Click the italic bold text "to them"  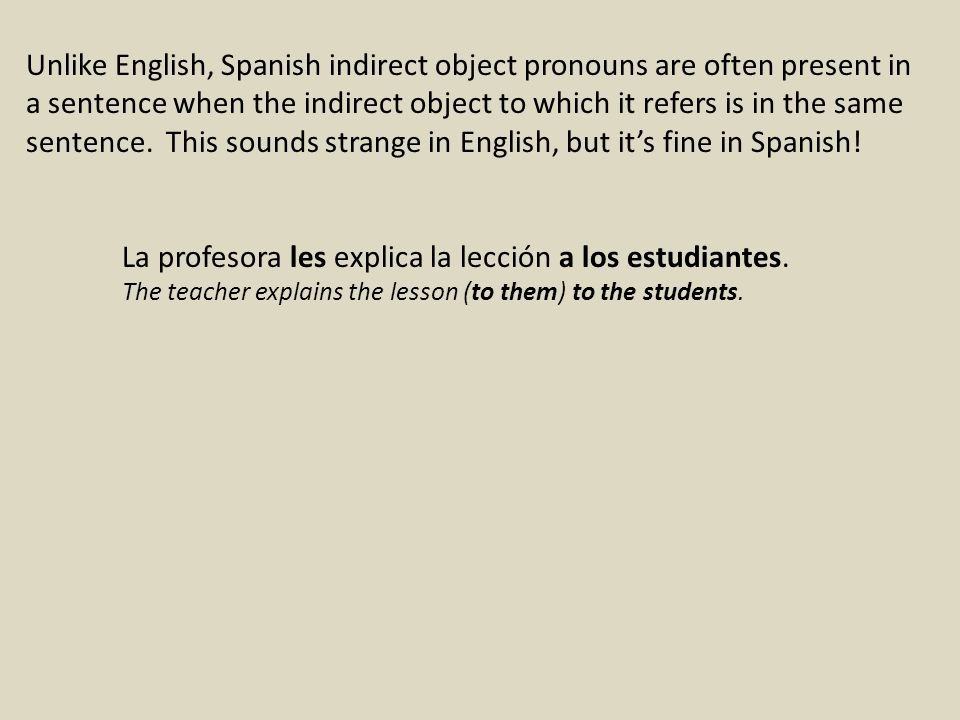coord(514,292)
